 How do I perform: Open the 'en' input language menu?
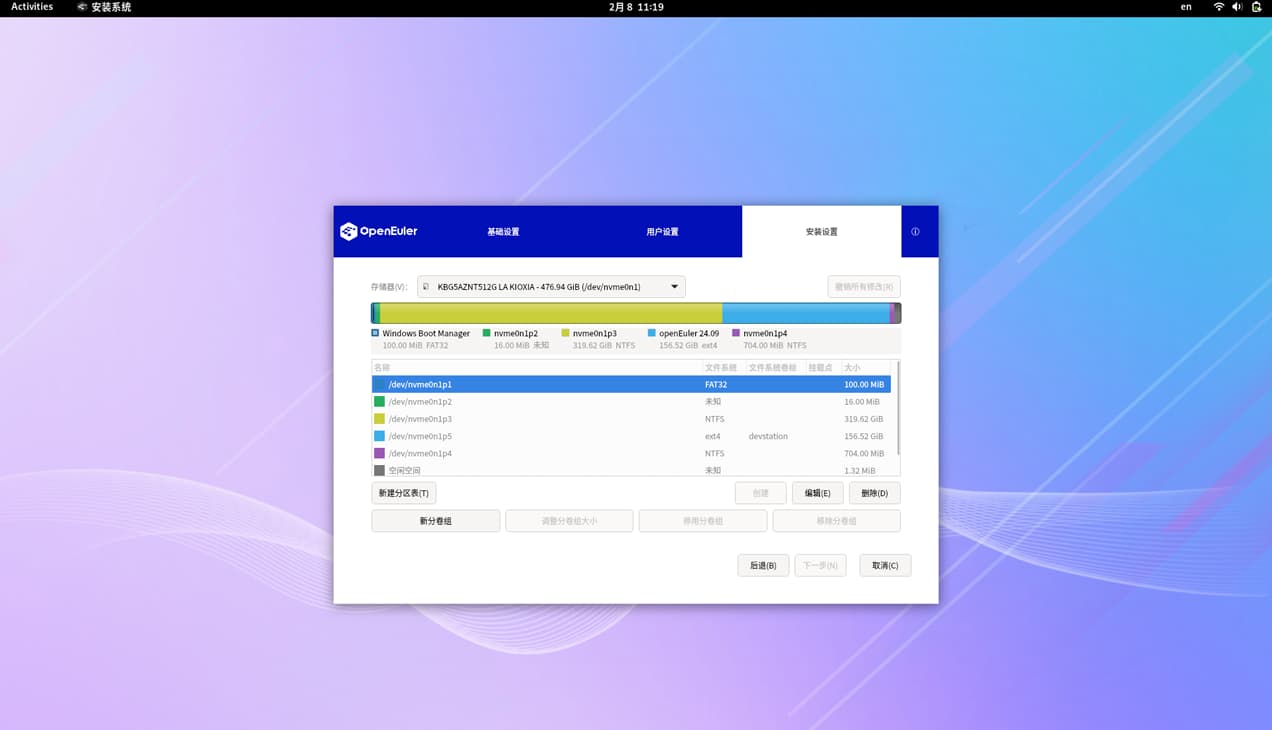1186,7
